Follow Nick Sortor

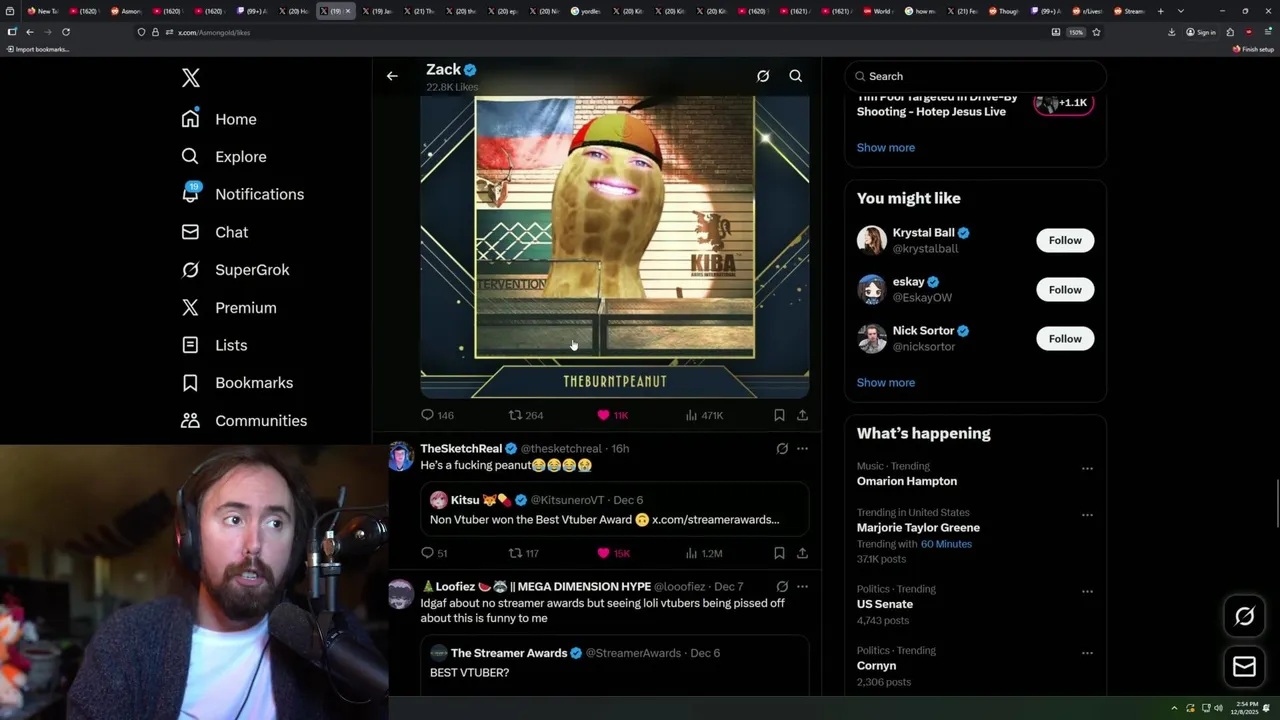coord(1065,339)
